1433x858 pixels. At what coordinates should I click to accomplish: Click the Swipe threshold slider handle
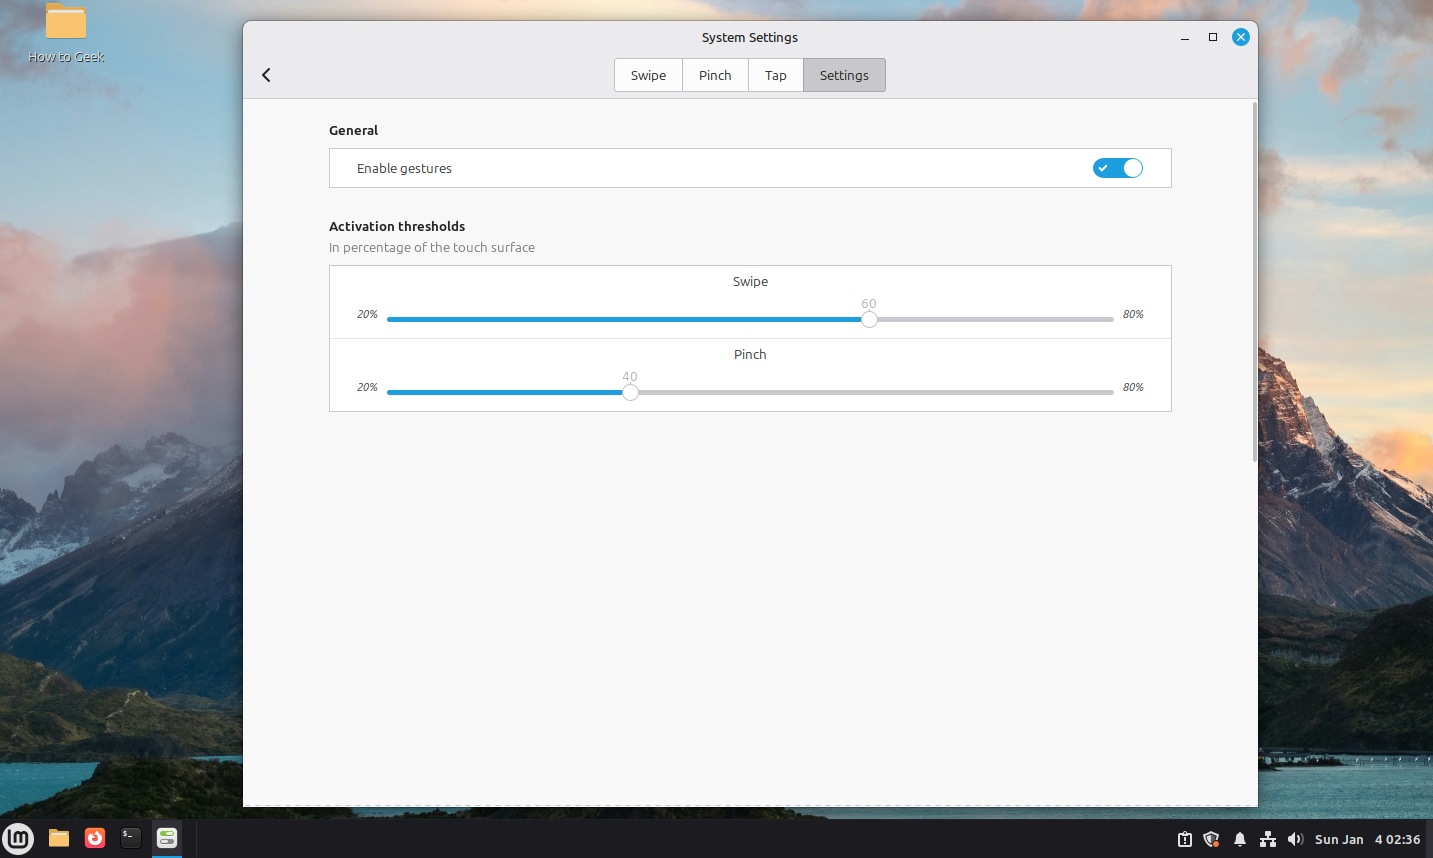[x=868, y=318]
